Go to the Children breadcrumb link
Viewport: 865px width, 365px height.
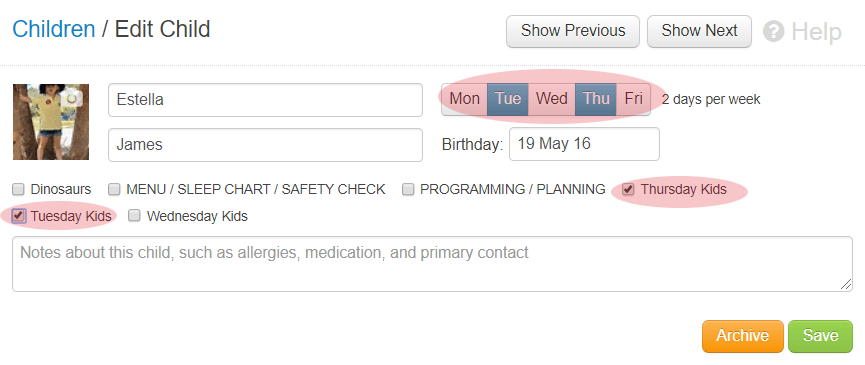coord(54,29)
